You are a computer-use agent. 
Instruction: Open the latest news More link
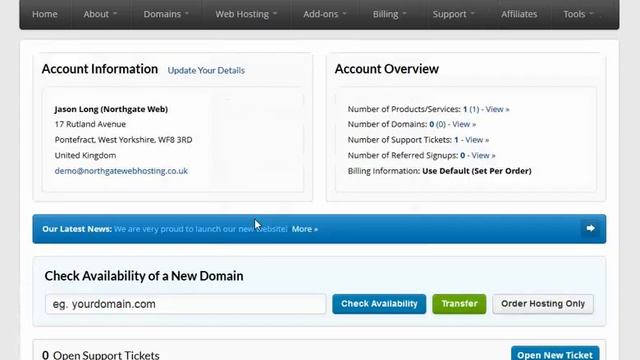[x=304, y=229]
